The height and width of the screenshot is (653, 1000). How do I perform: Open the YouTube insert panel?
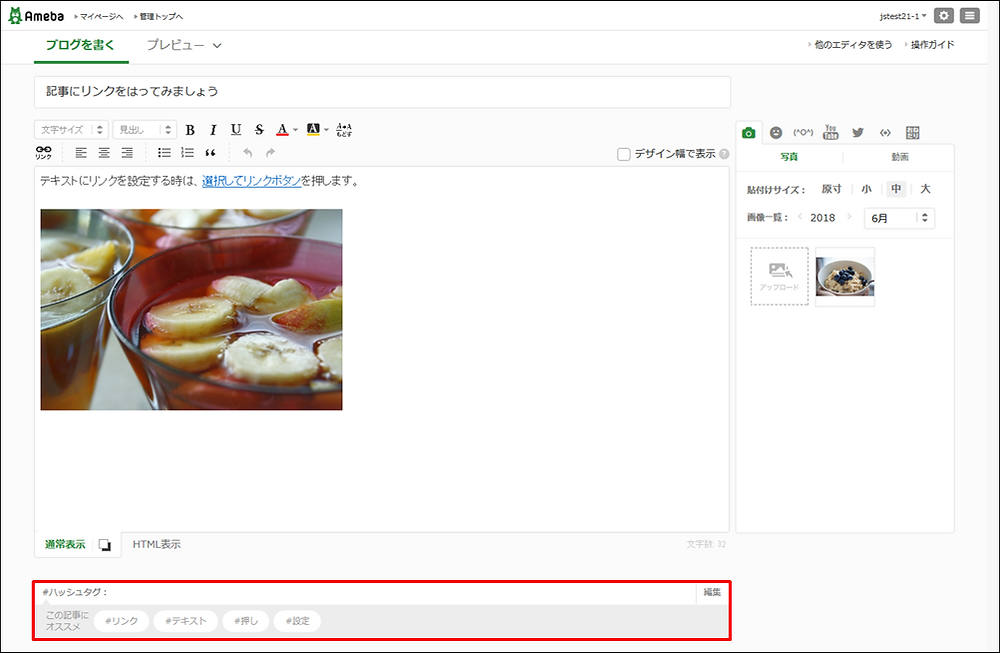[830, 132]
